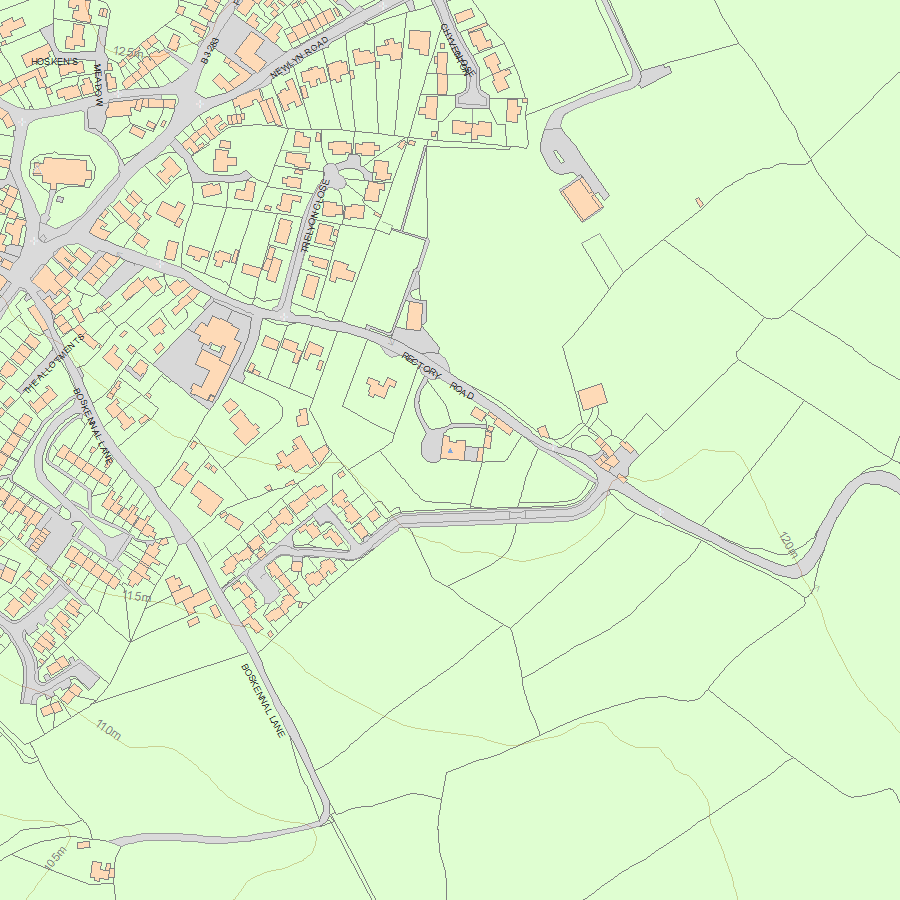Click the 115m contour label
Viewport: 900px width, 900px height.
tap(137, 596)
